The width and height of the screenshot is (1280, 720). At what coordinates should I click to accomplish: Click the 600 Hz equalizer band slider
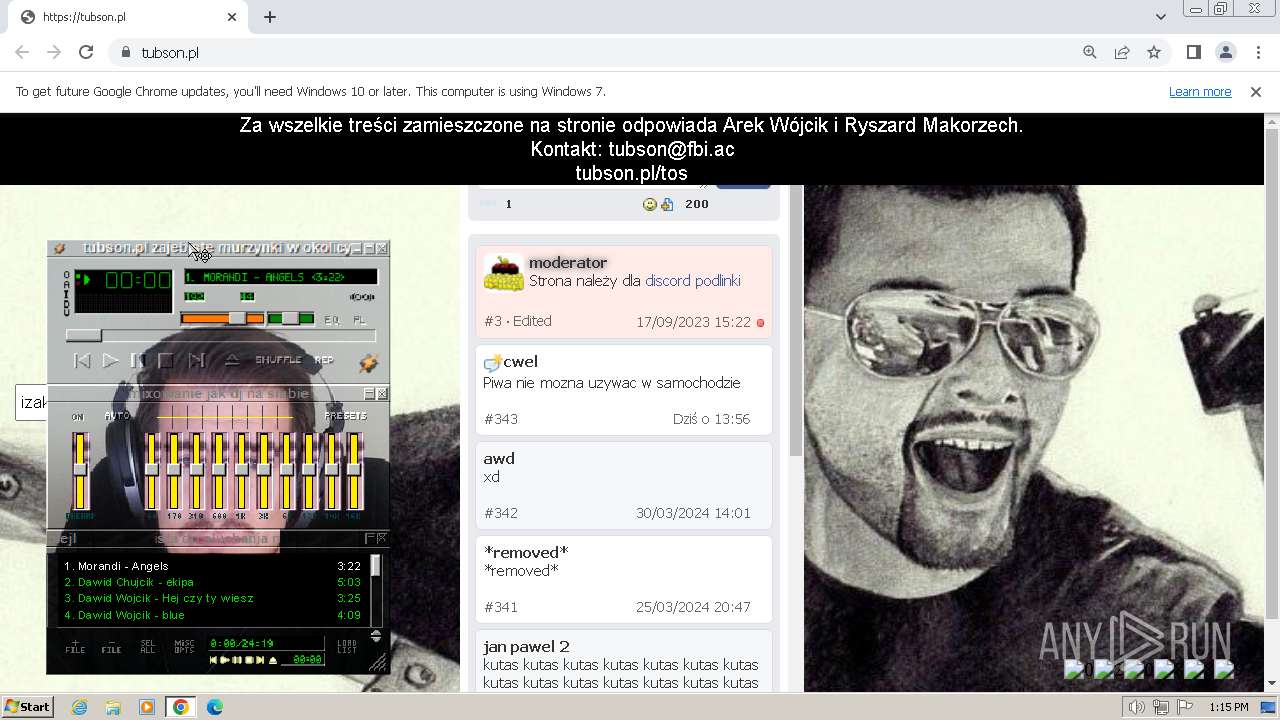pos(219,471)
